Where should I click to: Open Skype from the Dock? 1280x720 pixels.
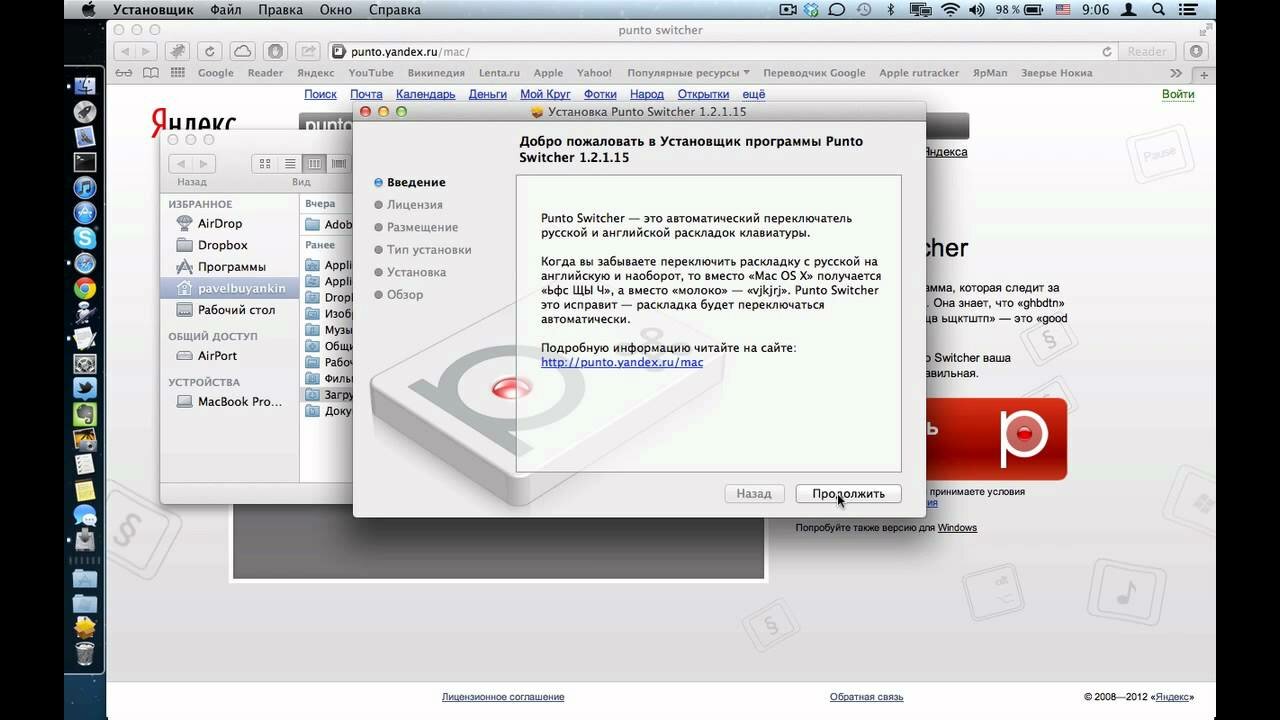[84, 238]
